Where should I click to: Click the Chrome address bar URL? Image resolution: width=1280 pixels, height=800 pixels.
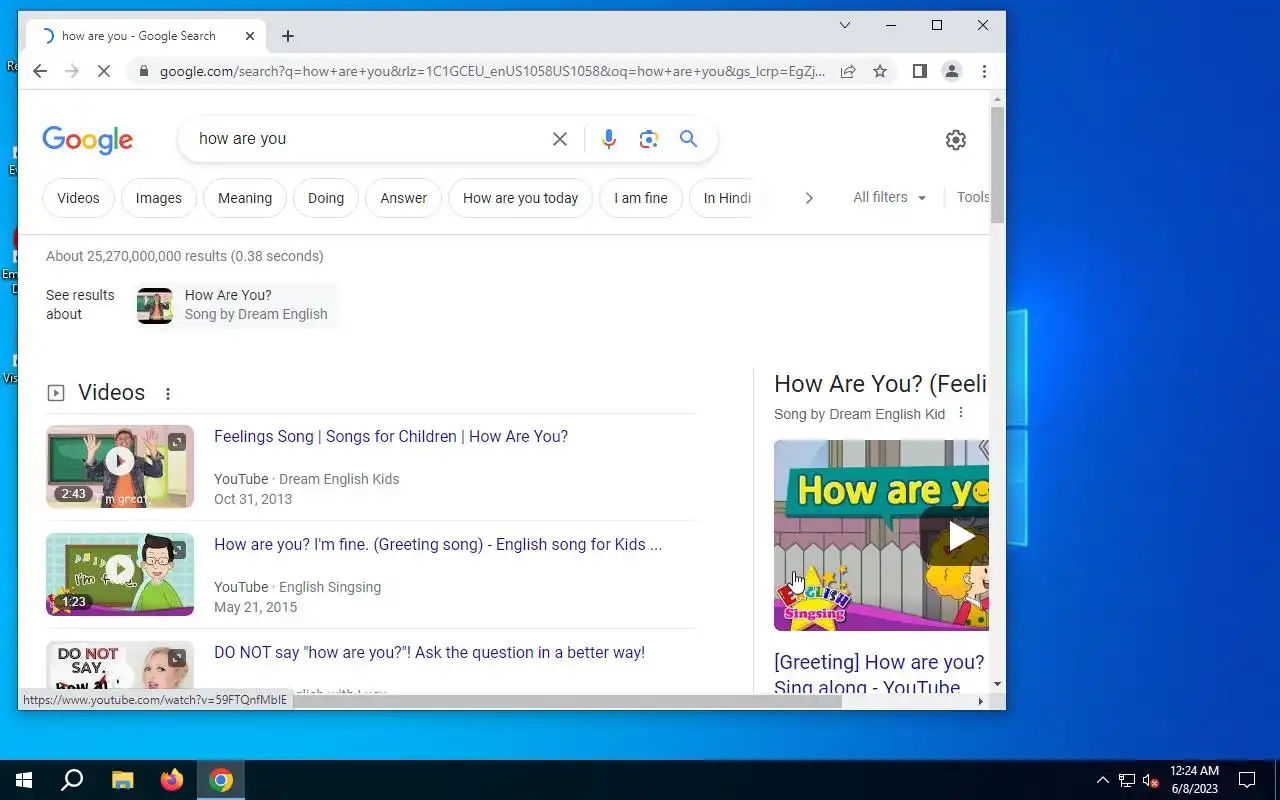tap(492, 71)
